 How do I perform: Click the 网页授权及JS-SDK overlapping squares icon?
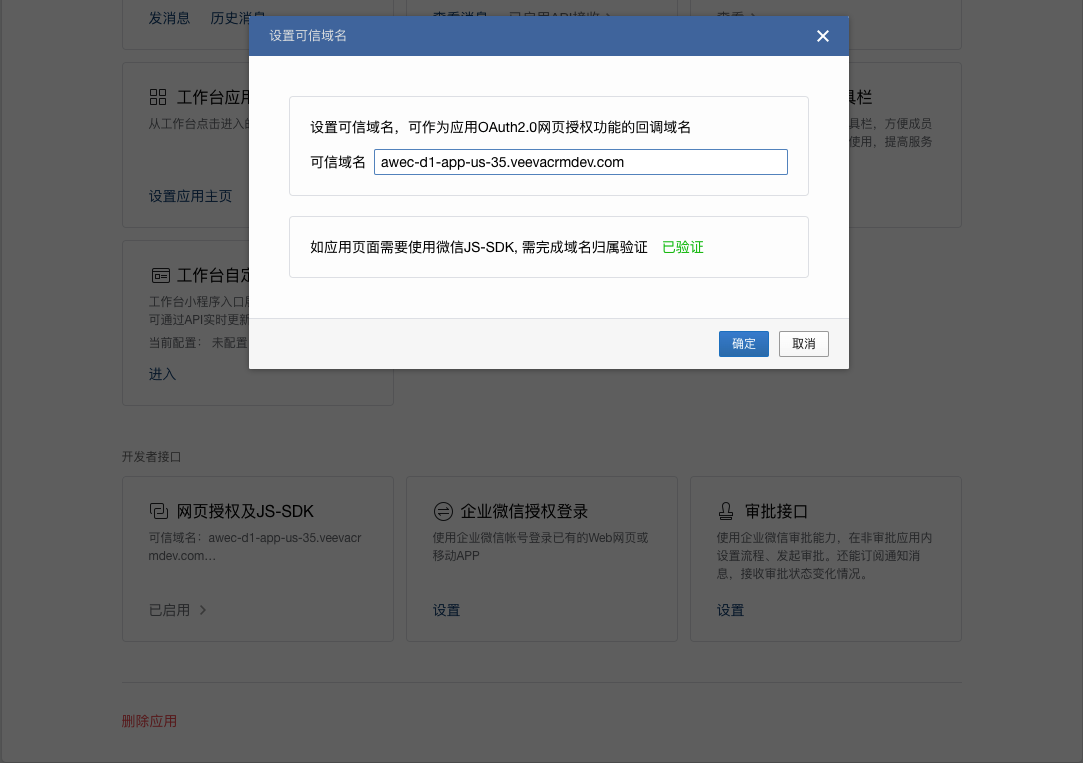158,511
